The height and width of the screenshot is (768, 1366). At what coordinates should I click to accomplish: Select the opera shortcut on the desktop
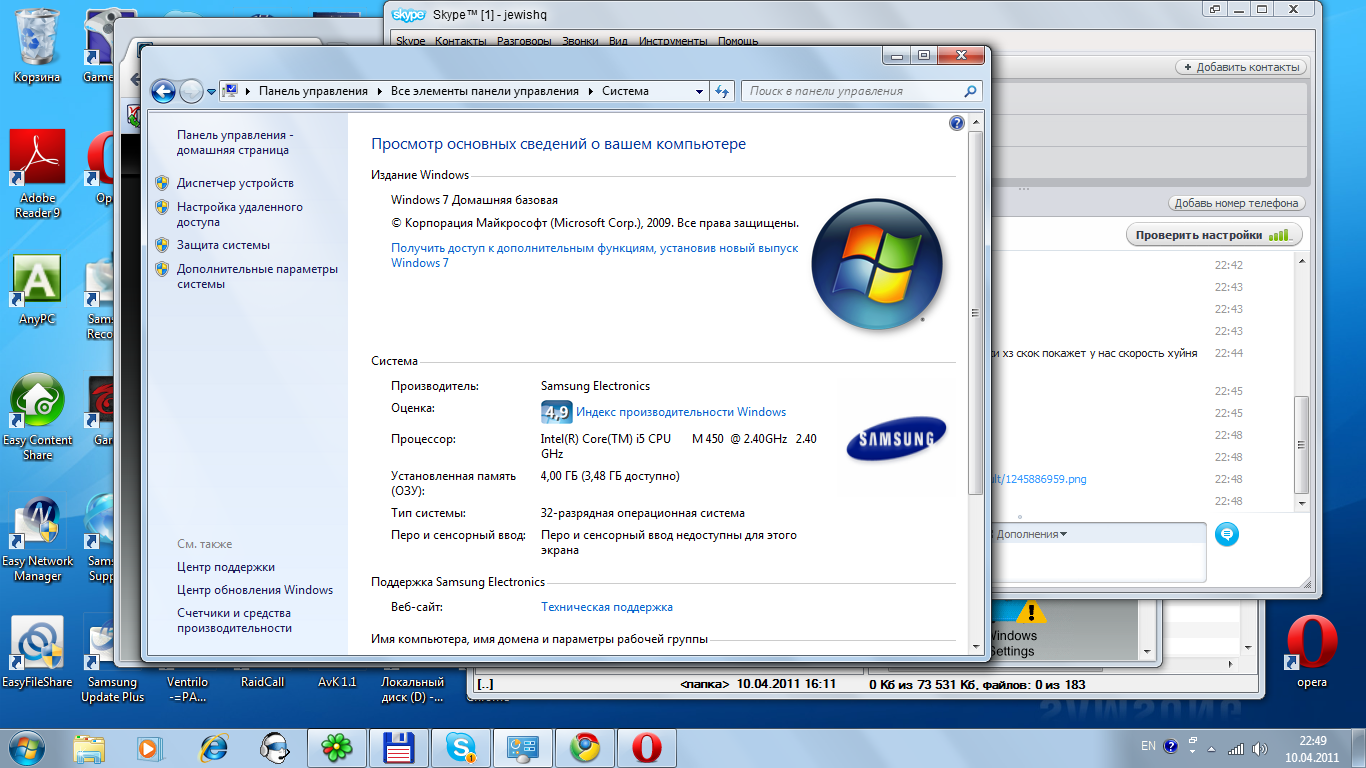pyautogui.click(x=1312, y=652)
